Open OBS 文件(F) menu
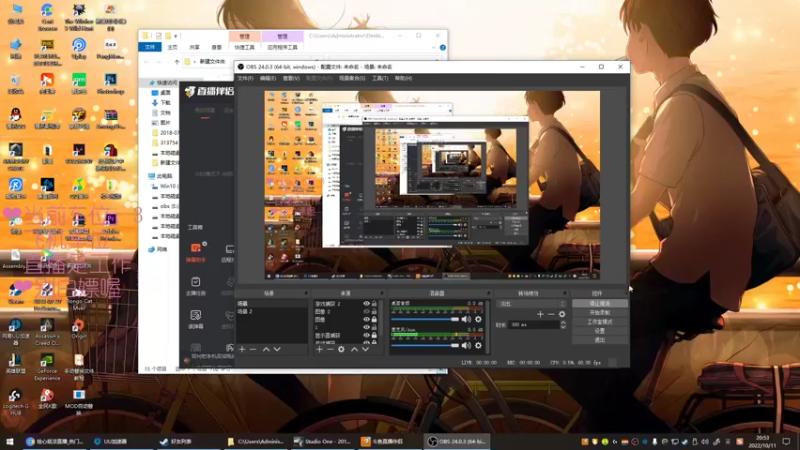This screenshot has height=450, width=800. coord(245,79)
